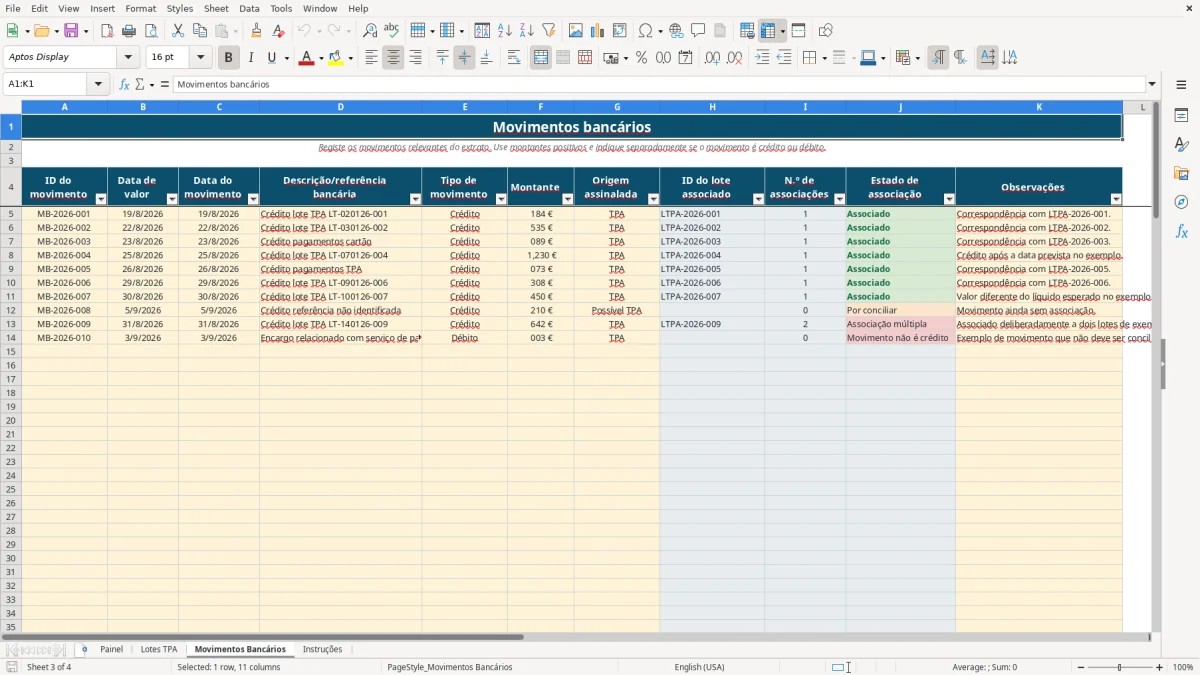Format as percent
Screen dimensions: 1200x675
[x=641, y=58]
